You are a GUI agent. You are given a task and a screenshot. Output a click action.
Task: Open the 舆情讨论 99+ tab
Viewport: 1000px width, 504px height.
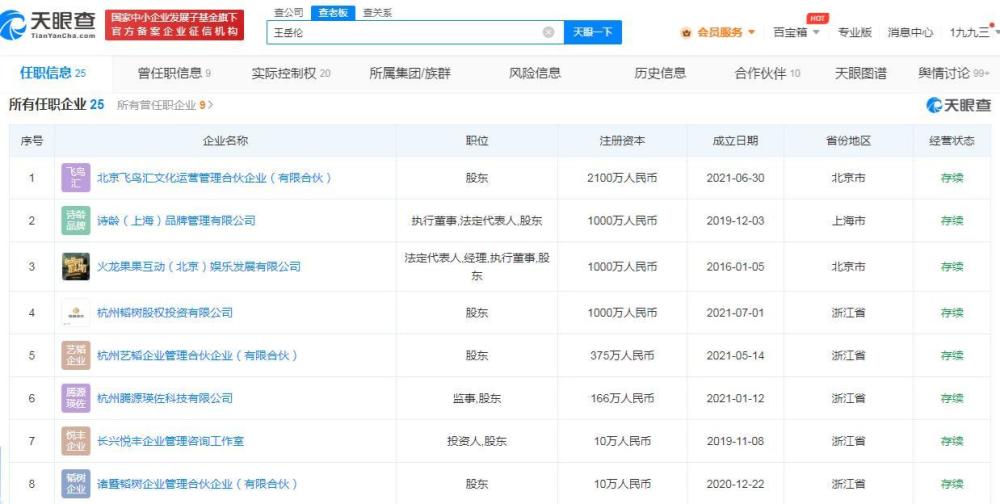point(954,73)
